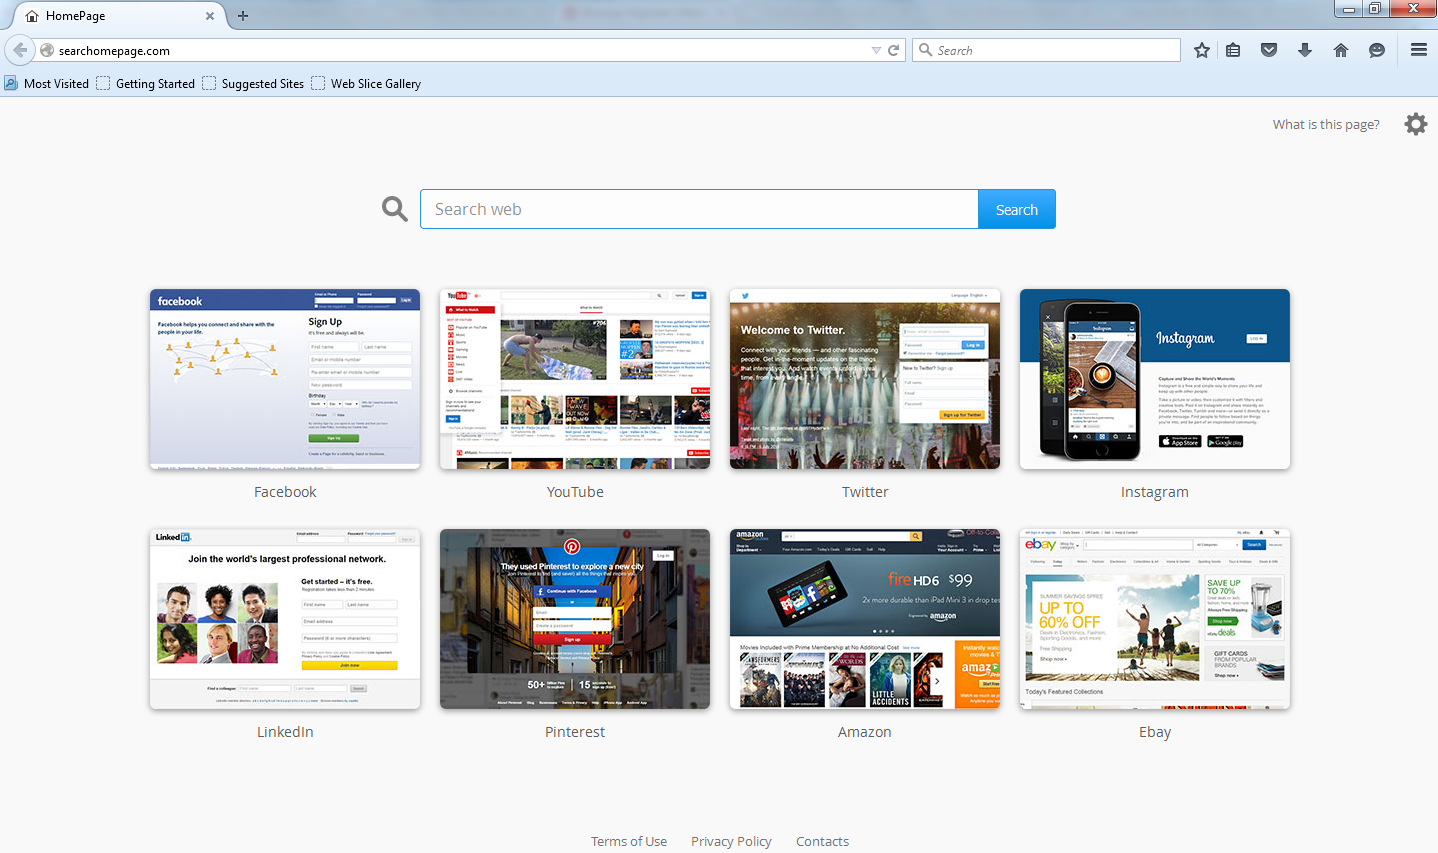This screenshot has width=1438, height=853.
Task: Open the hamburger menu
Action: click(x=1419, y=50)
